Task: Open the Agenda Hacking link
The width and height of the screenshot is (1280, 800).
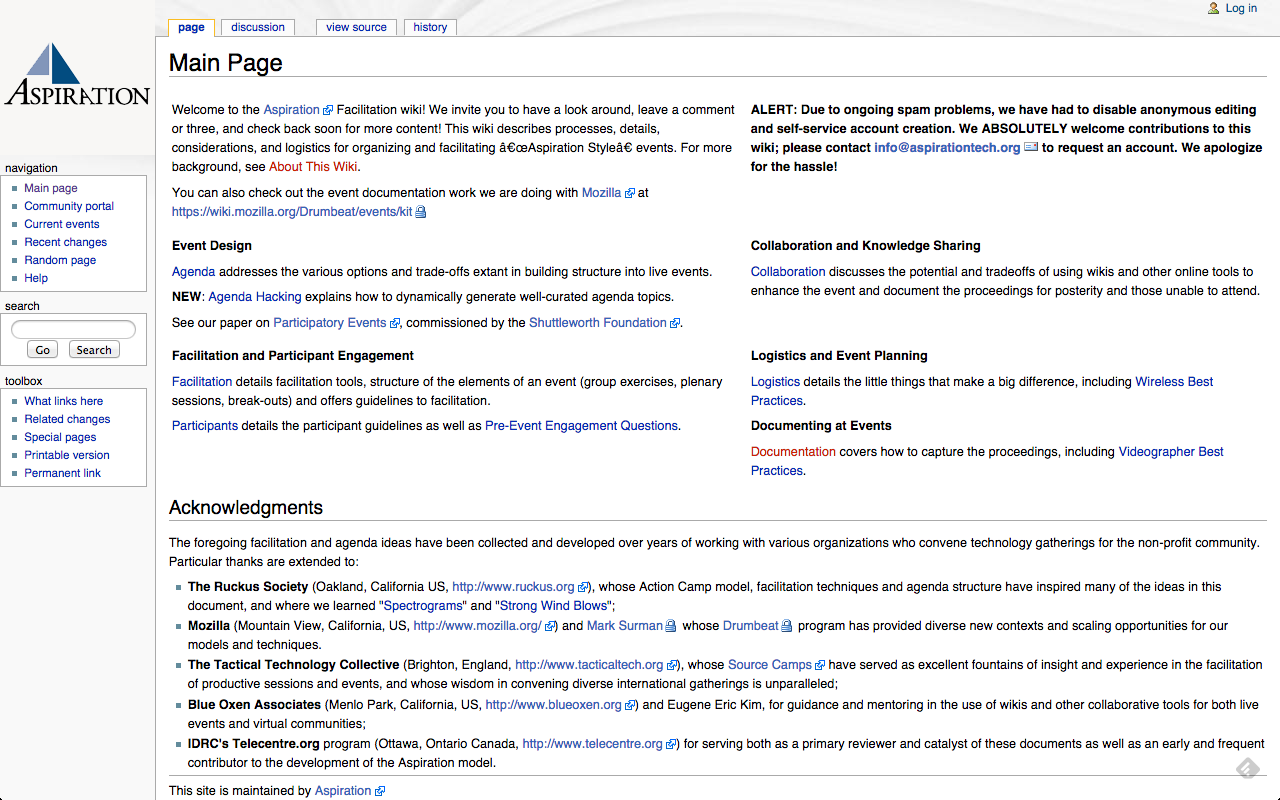Action: [254, 297]
